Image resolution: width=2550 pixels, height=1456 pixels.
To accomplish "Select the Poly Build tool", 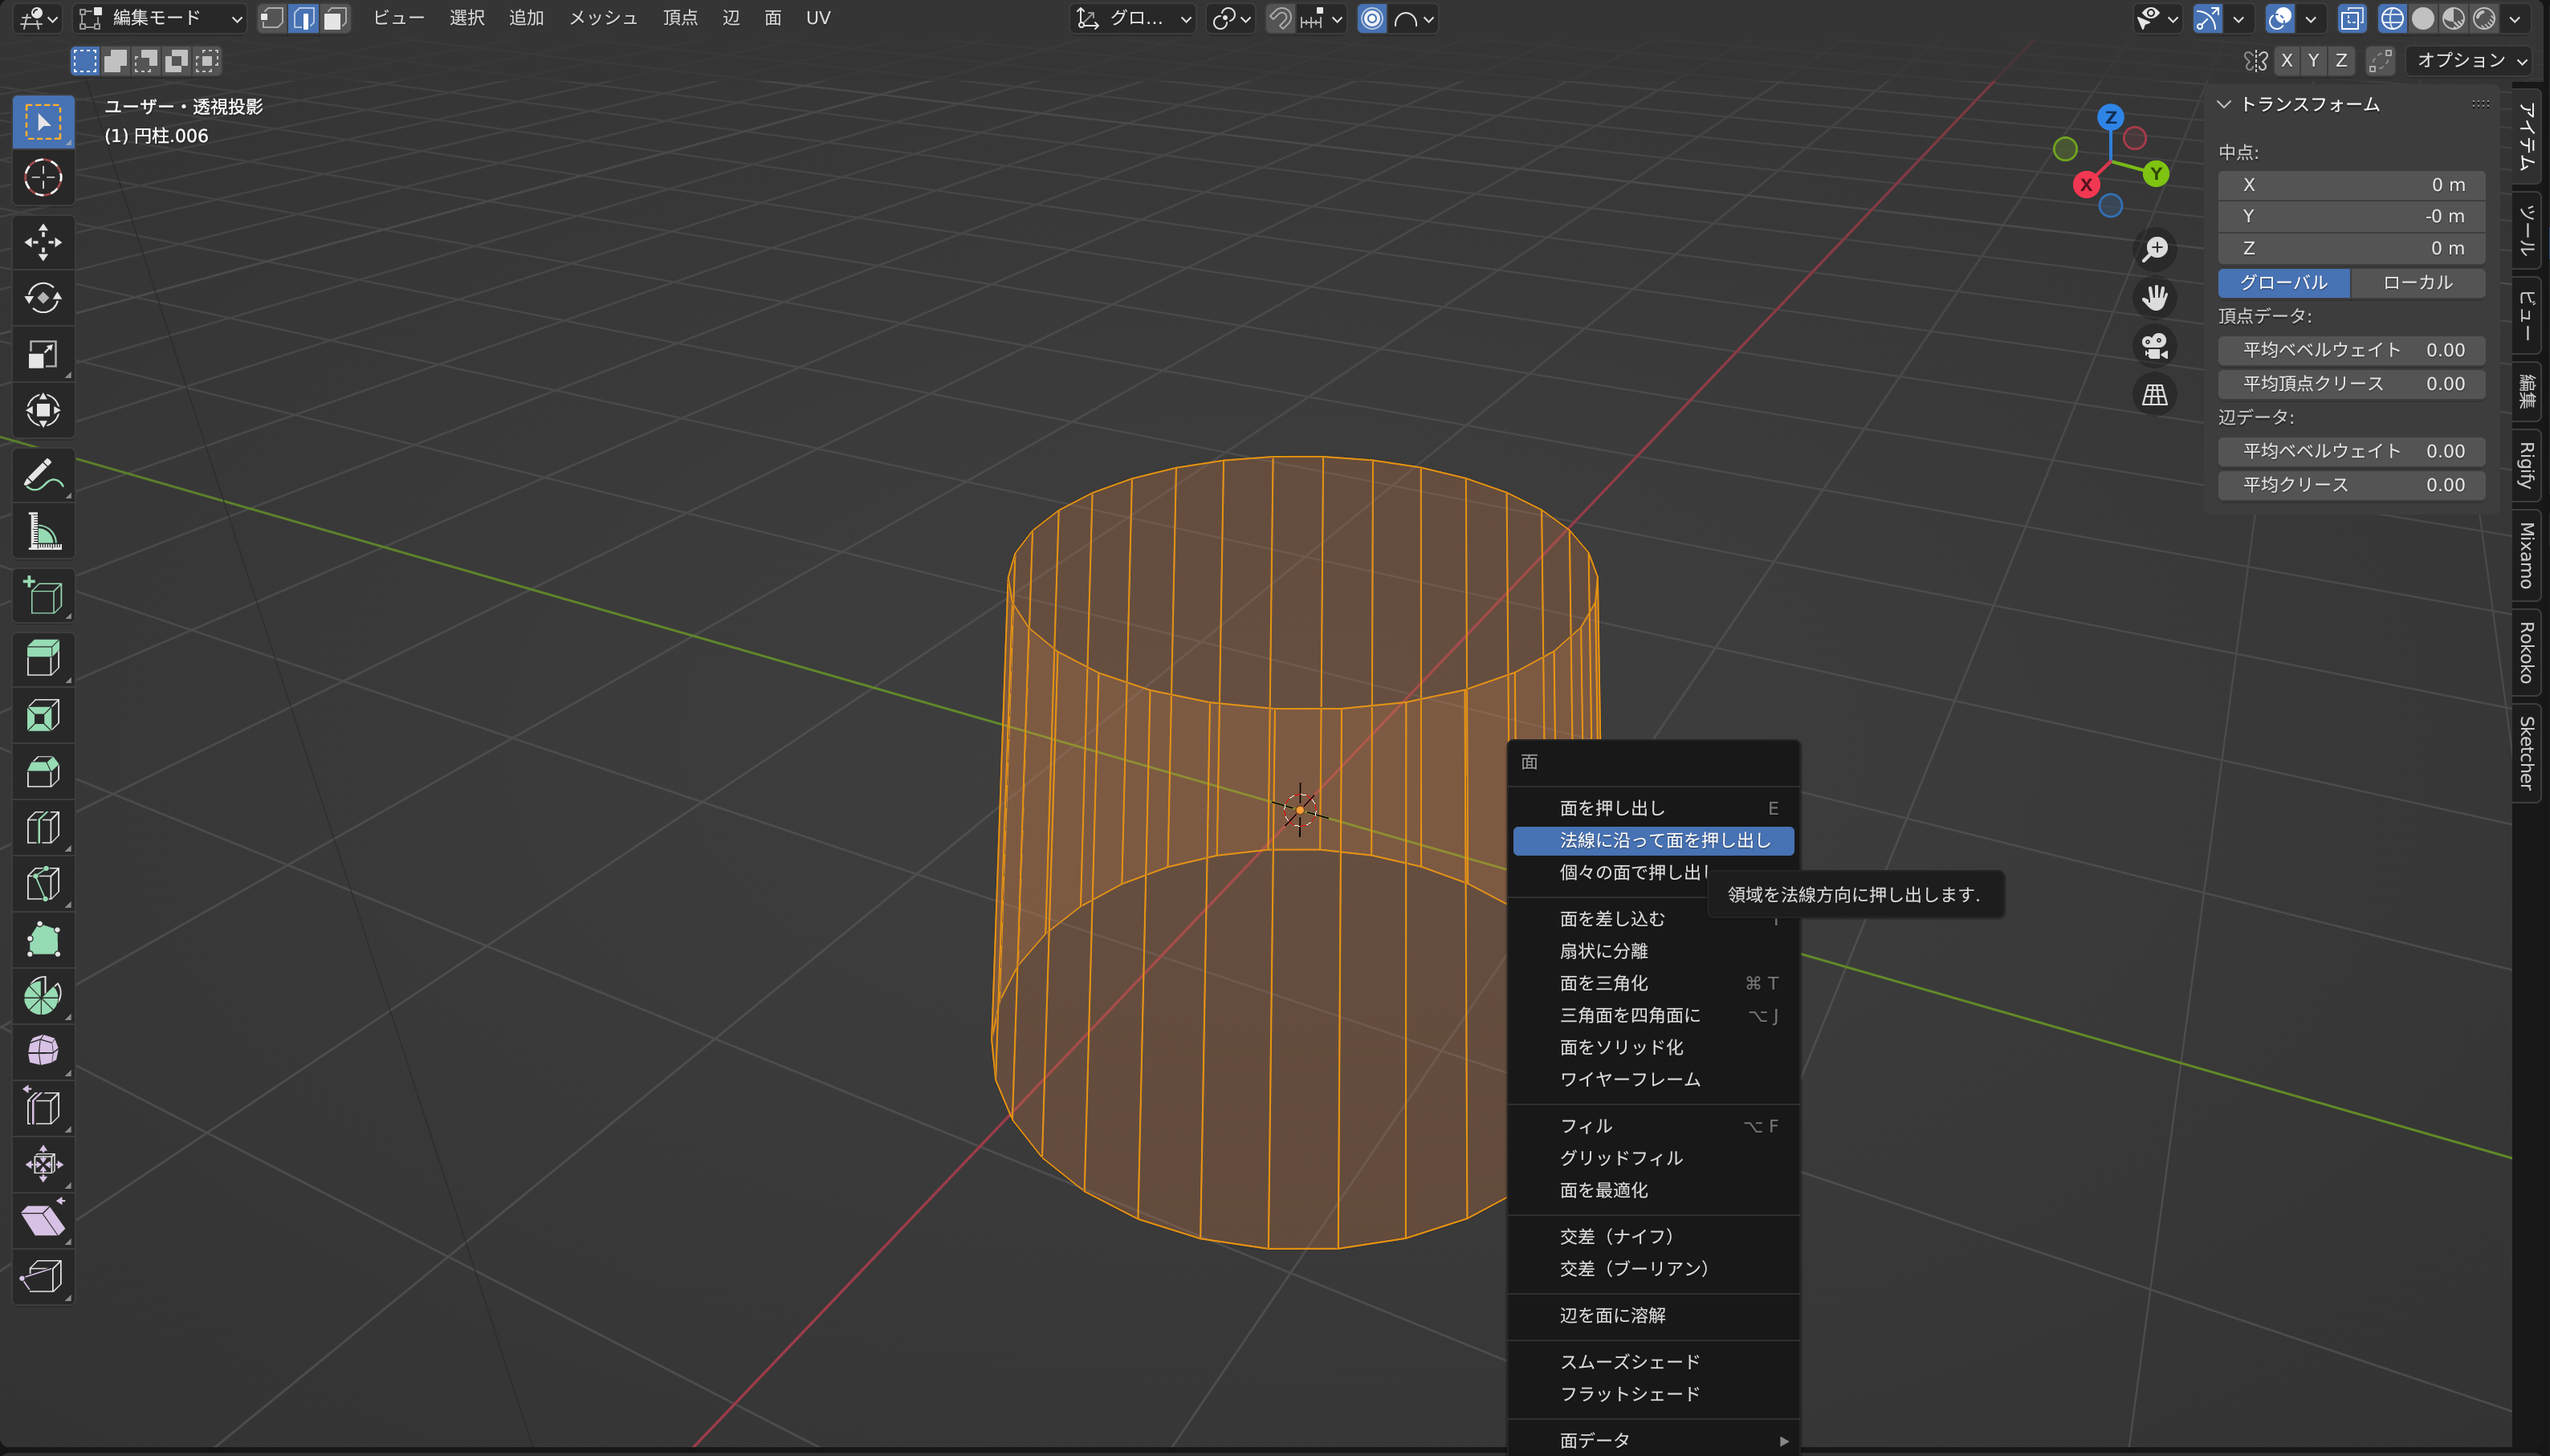I will pos(43,939).
